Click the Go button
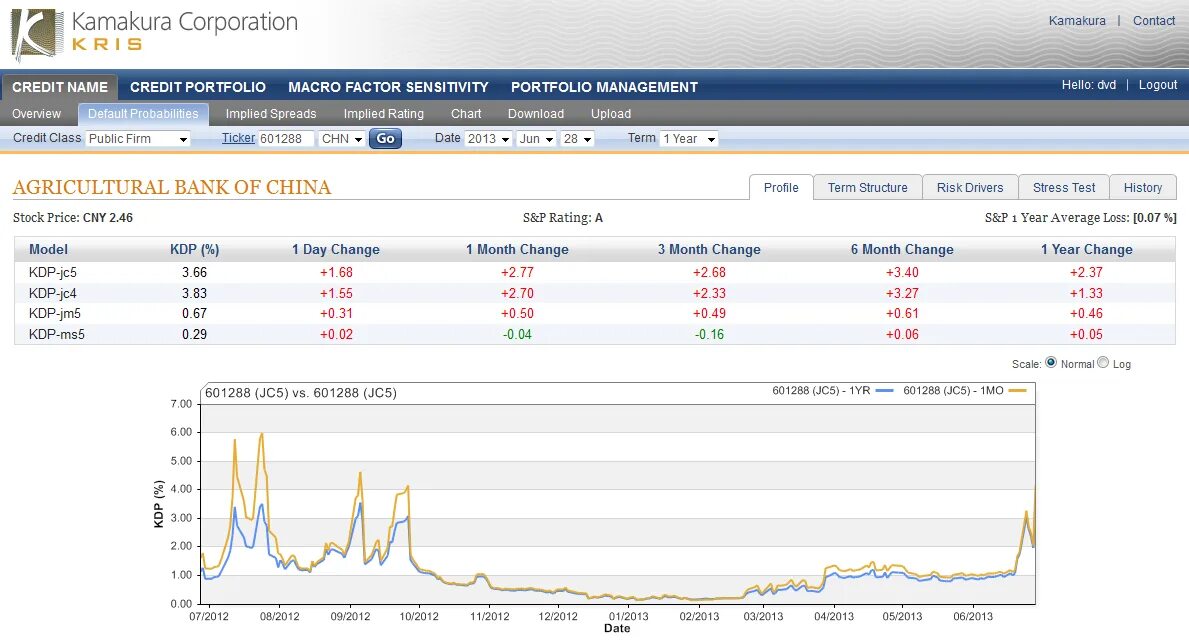The image size is (1189, 641). click(x=385, y=139)
